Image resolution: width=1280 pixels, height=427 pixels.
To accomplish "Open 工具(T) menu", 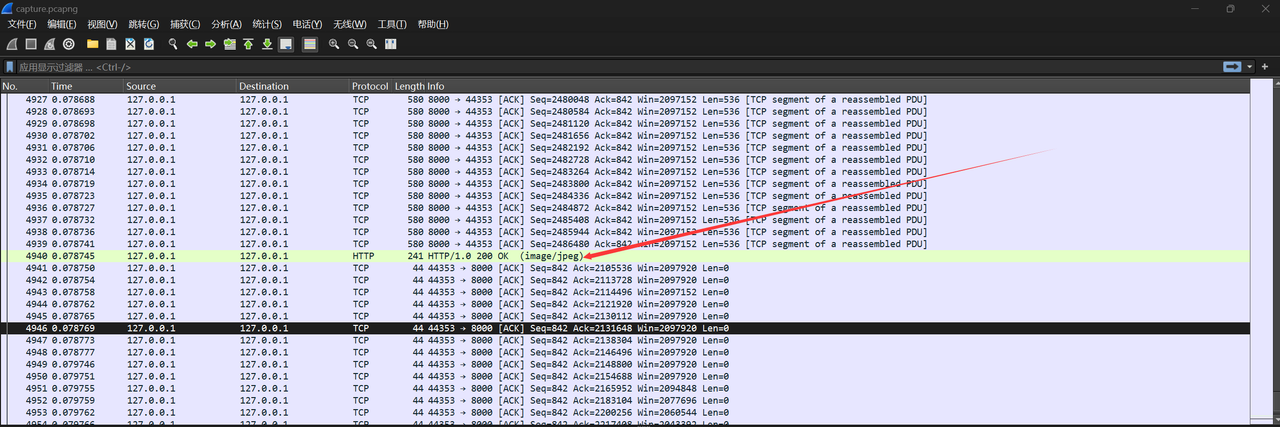I will [392, 24].
